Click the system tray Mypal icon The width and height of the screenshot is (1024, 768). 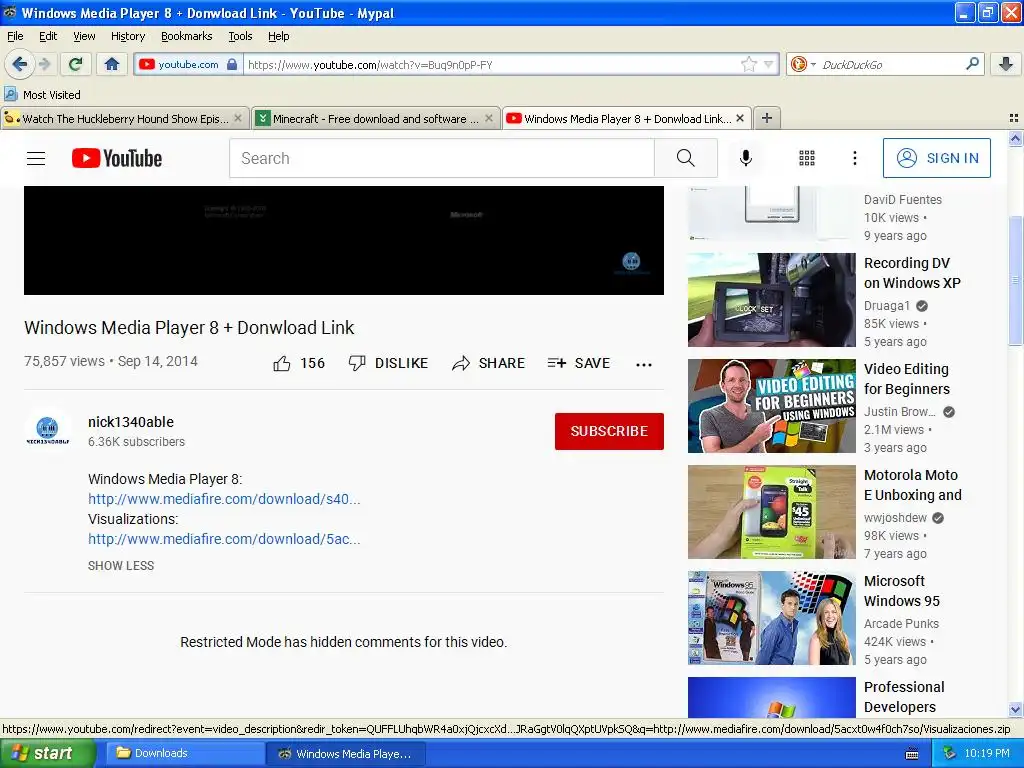pyautogui.click(x=949, y=753)
